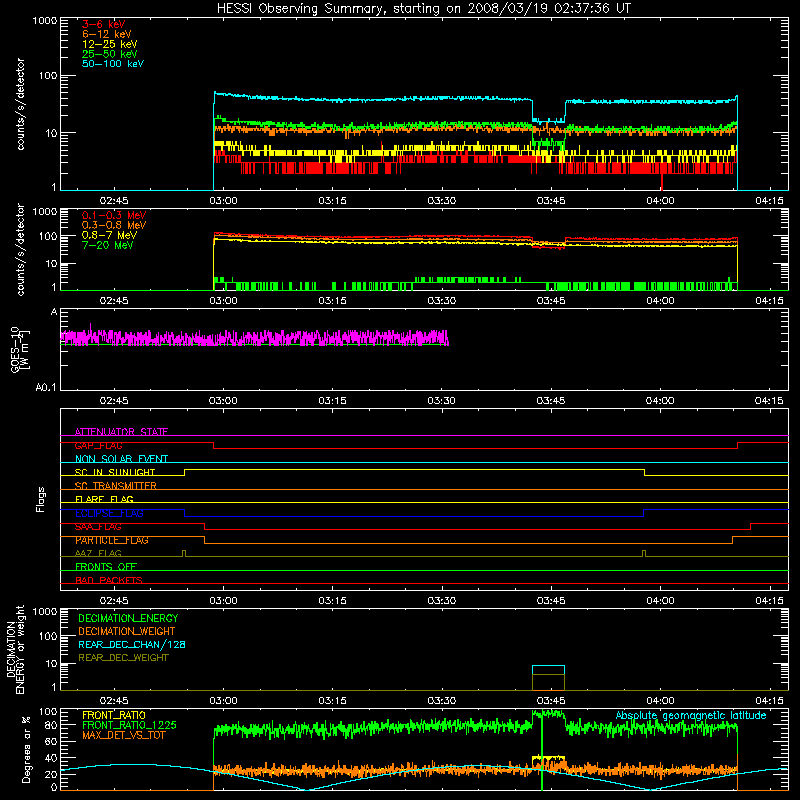Click the DECIMATION ENERGY or weight axis label
Screen dimensions: 800x800
pyautogui.click(x=15, y=649)
